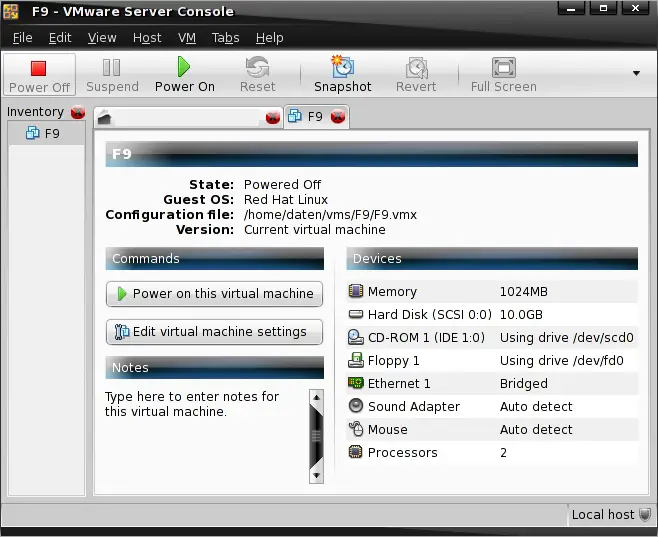Open the View menu
Screen dimensions: 658x537
click(x=102, y=38)
